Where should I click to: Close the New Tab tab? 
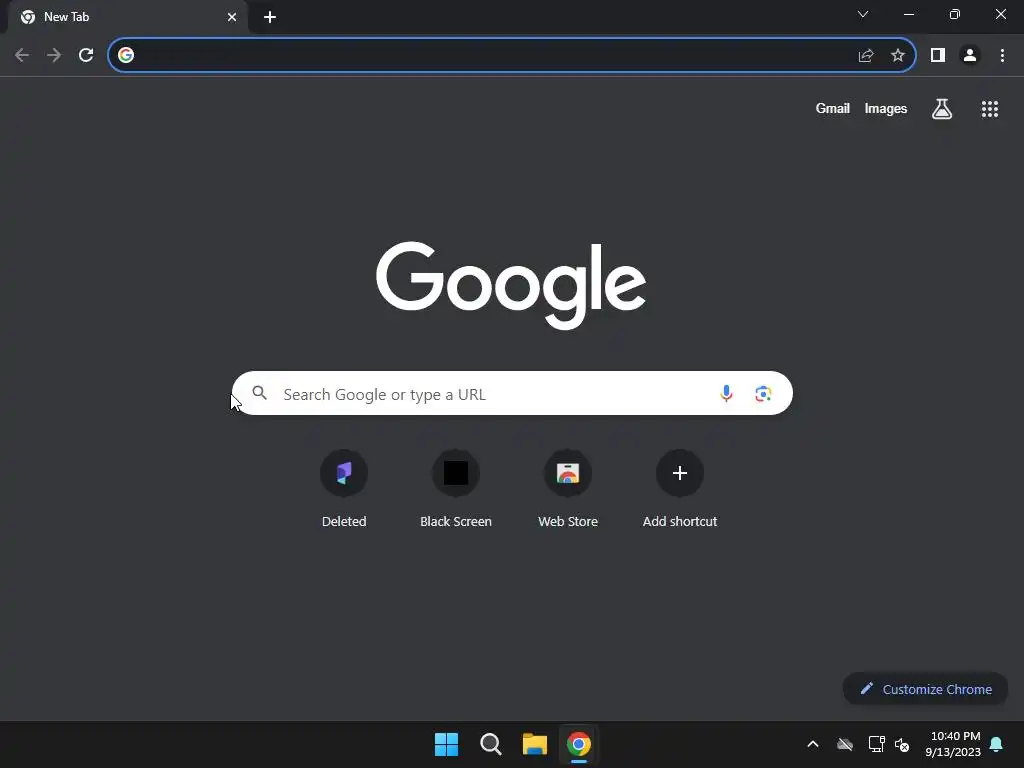coord(232,17)
